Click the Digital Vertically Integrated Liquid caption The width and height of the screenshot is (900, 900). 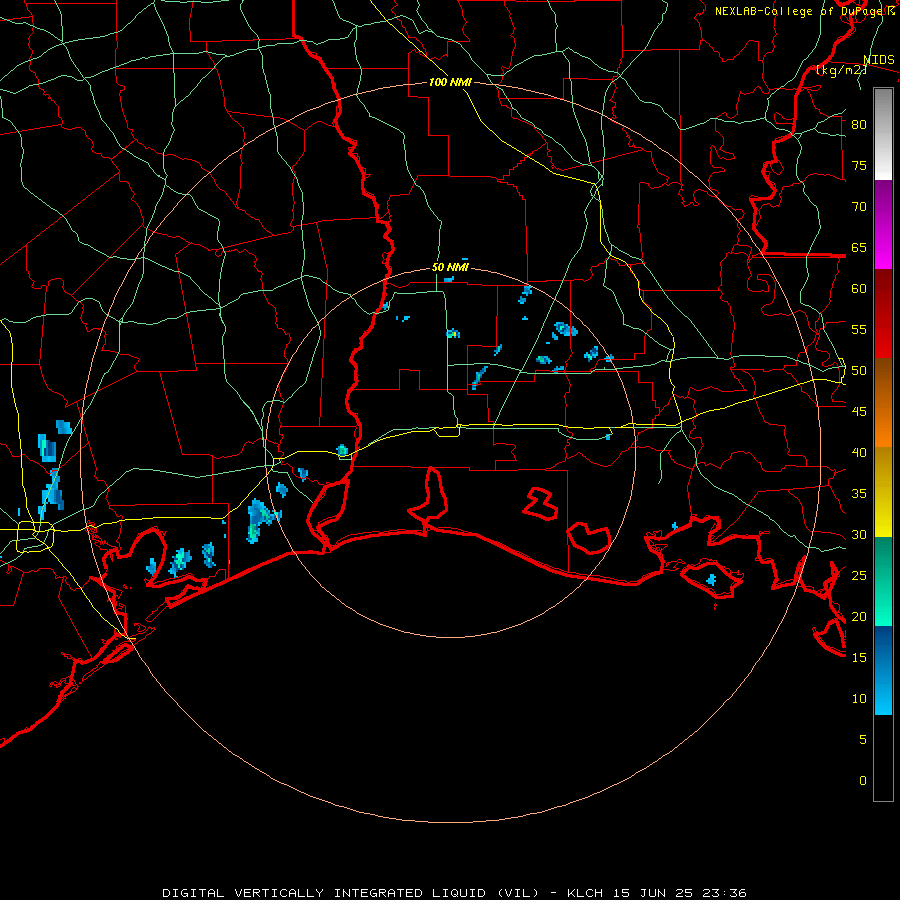351,893
